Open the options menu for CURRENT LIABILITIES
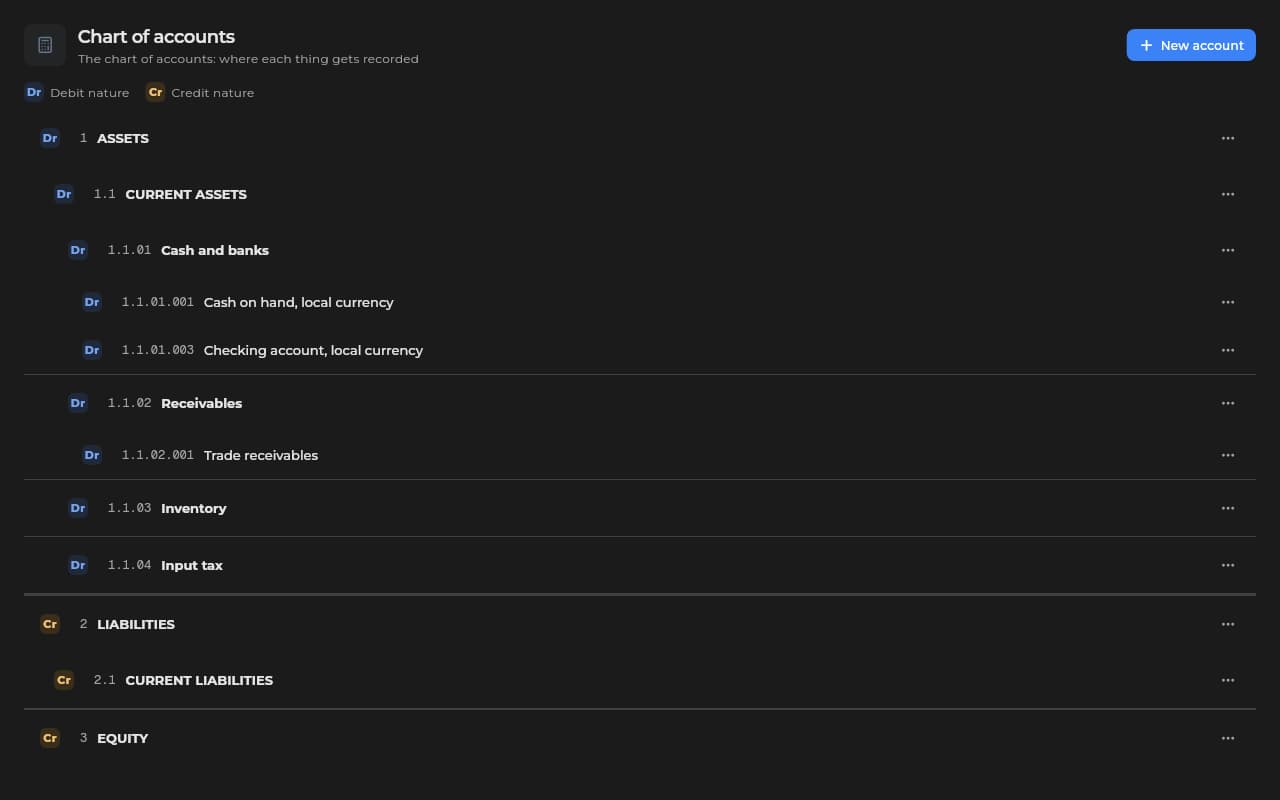Screen dimensions: 1280x800 tap(1228, 680)
